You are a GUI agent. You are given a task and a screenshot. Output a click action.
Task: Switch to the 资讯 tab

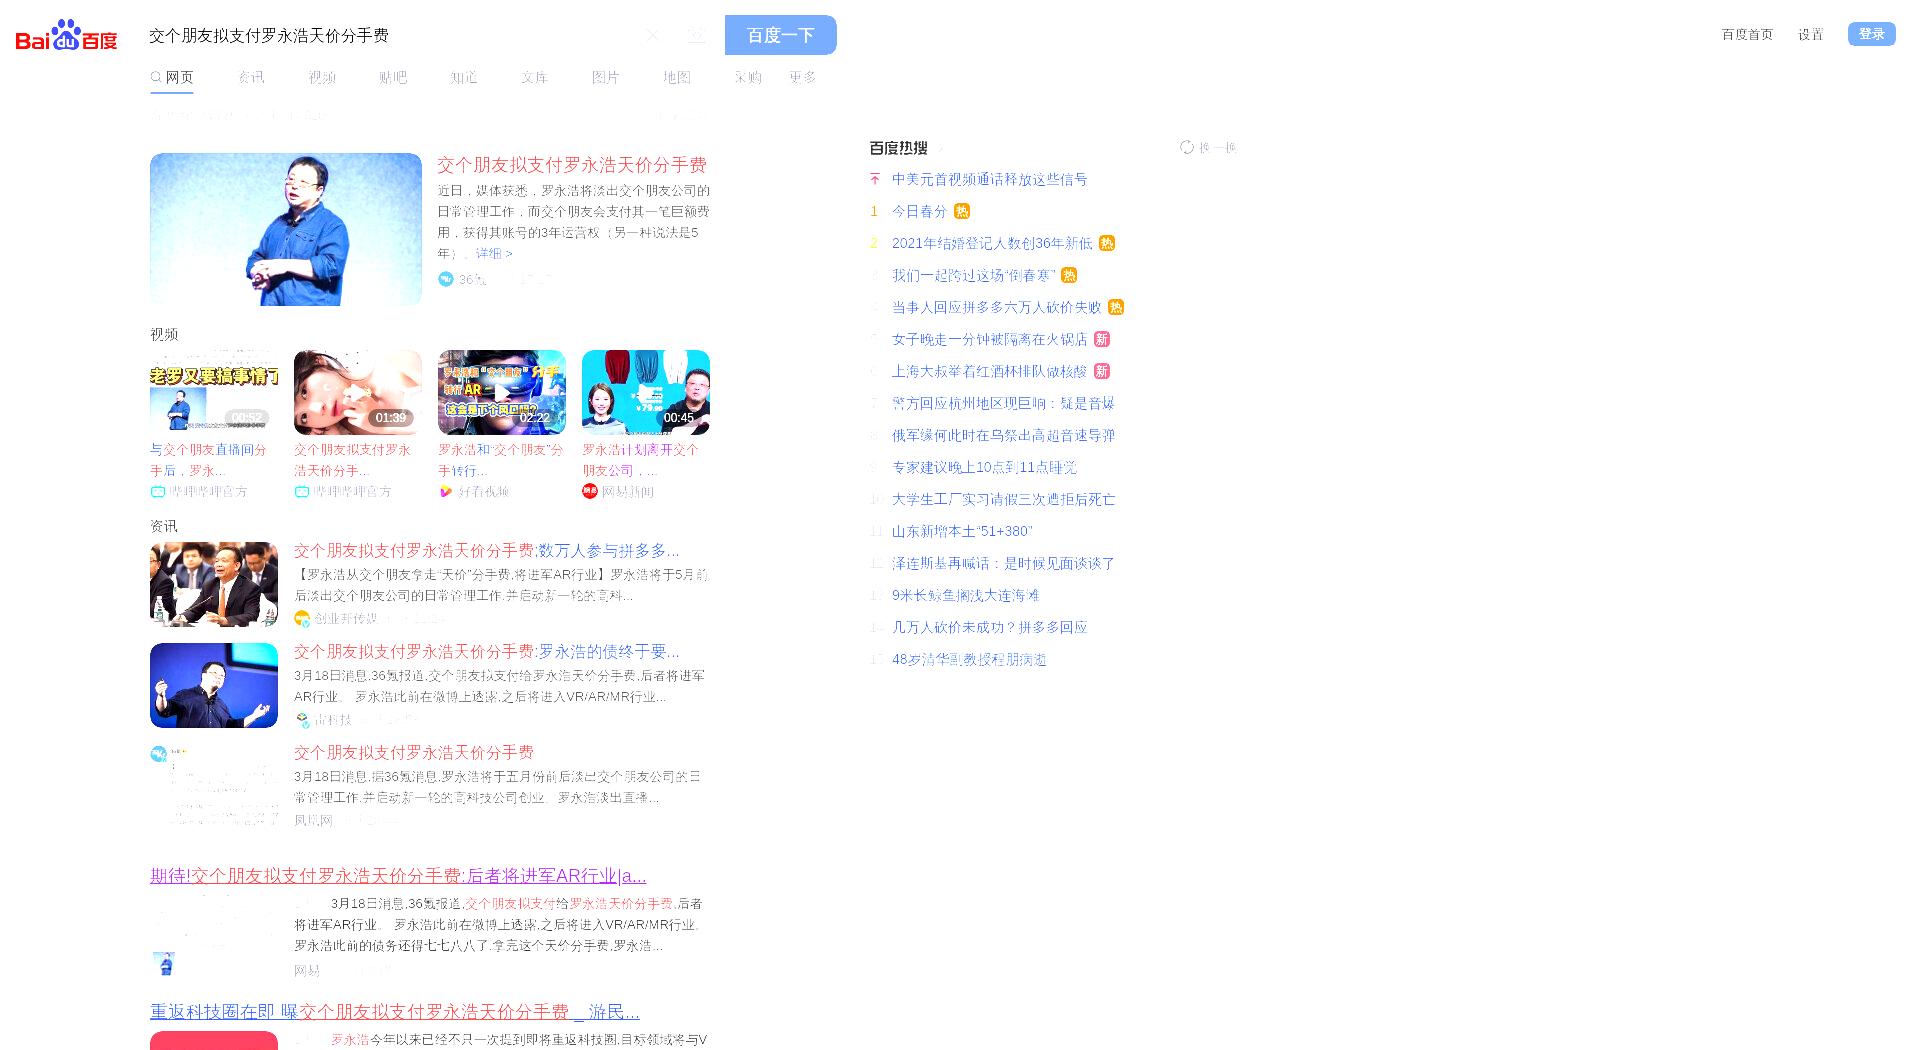point(251,77)
